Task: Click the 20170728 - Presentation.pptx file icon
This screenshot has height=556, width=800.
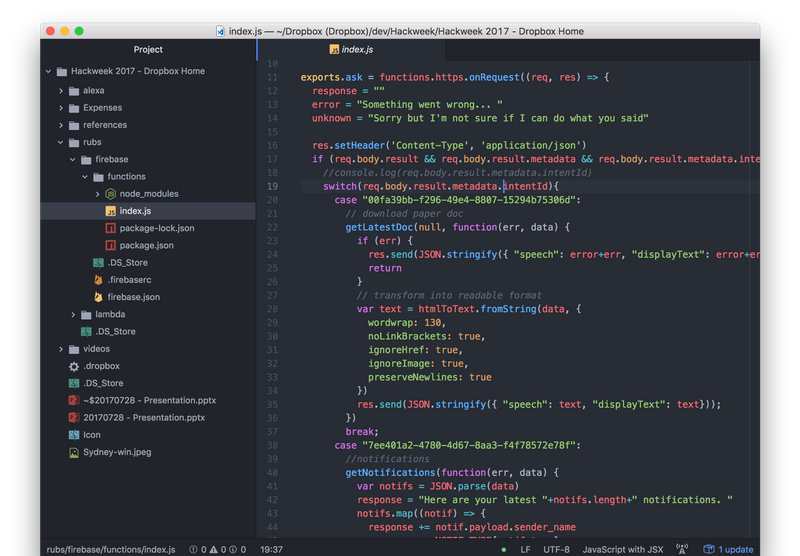Action: [x=74, y=418]
